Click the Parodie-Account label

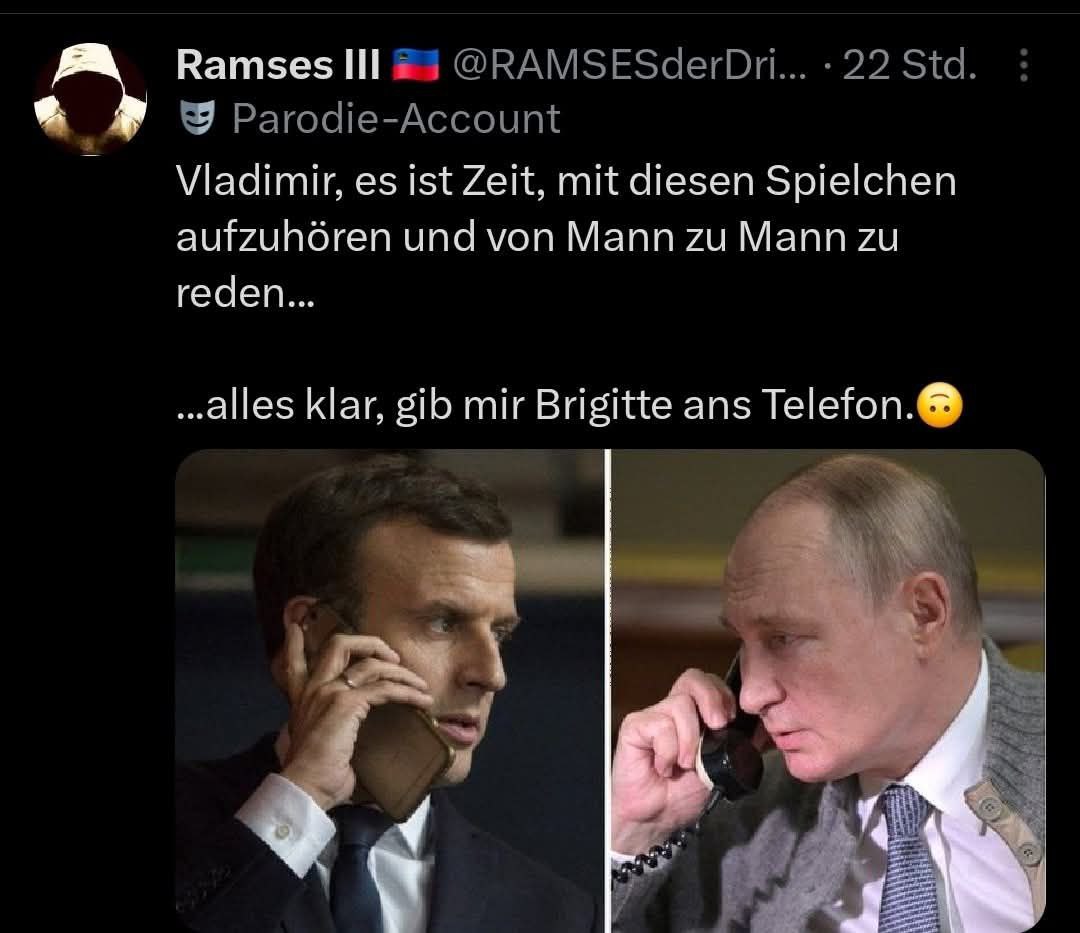click(396, 118)
